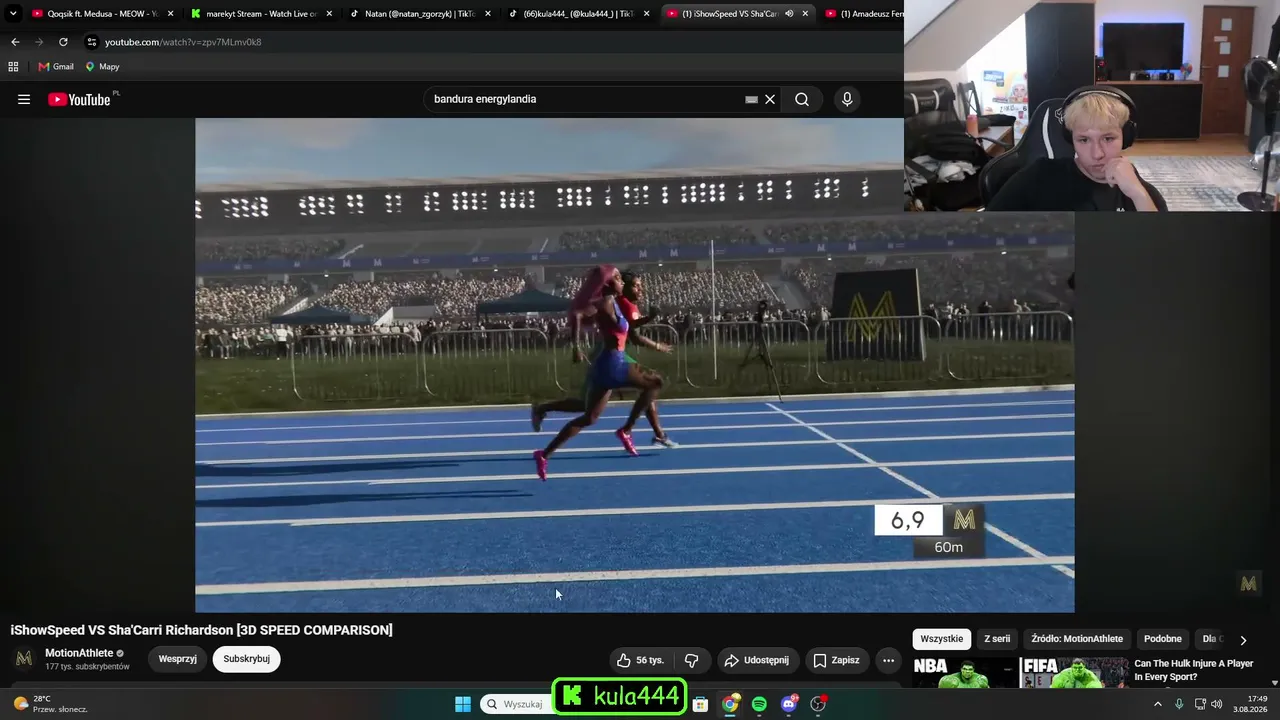Viewport: 1280px width, 720px height.
Task: Close the Natan TikTok tab
Action: (487, 14)
